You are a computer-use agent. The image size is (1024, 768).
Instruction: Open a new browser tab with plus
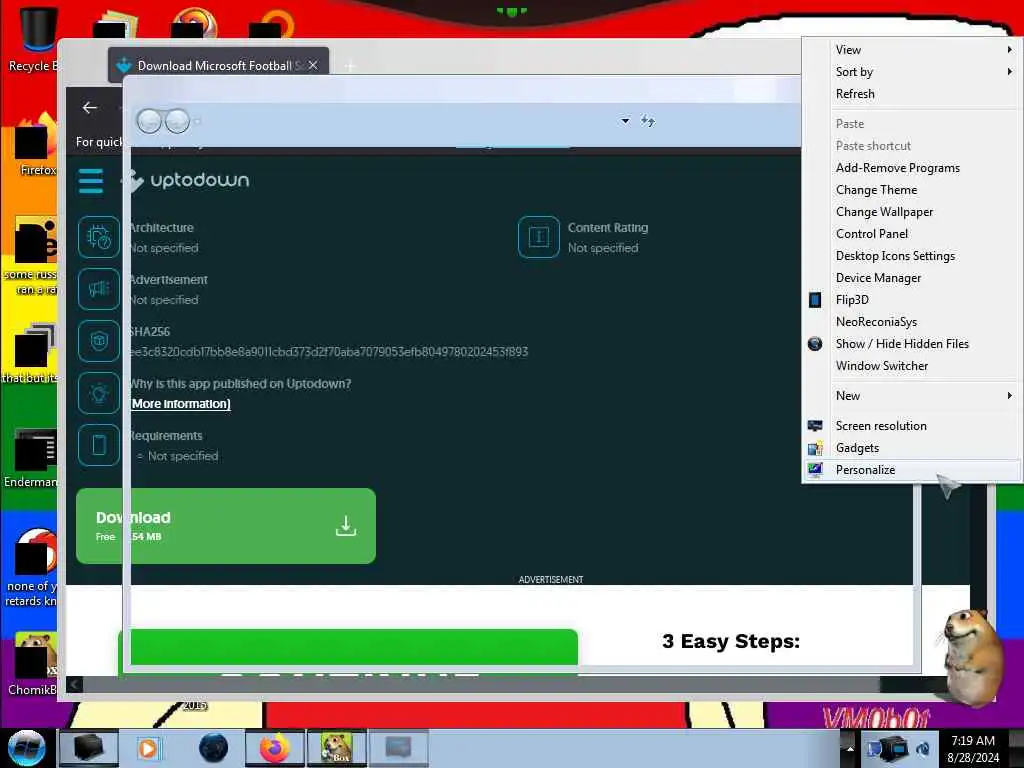(350, 66)
